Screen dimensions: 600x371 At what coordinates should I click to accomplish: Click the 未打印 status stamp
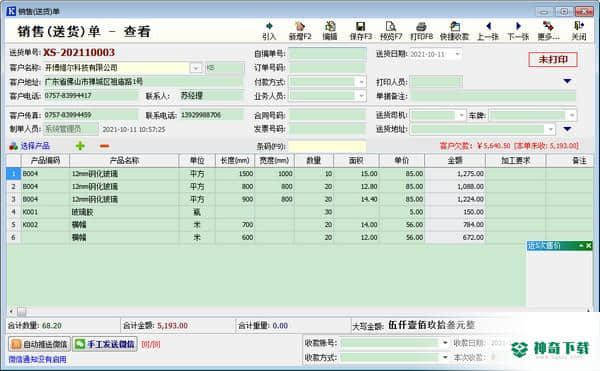pyautogui.click(x=553, y=59)
